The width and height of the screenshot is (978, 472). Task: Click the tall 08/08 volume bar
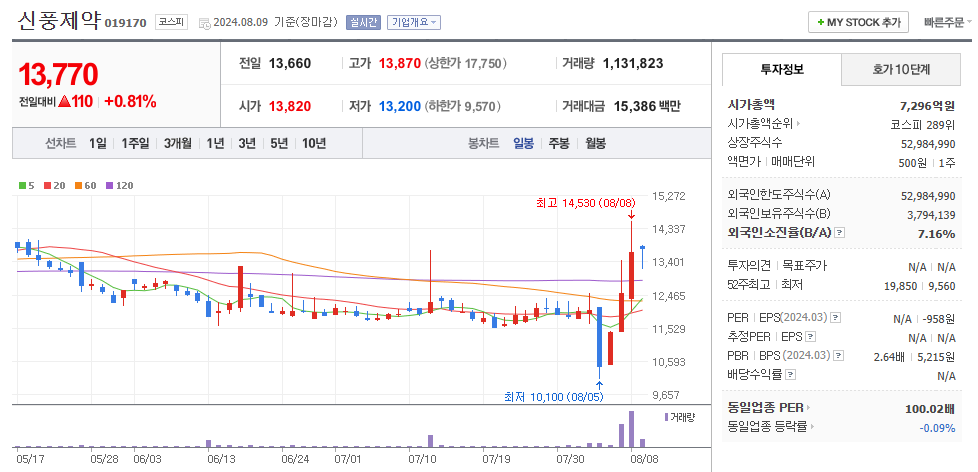pyautogui.click(x=631, y=429)
